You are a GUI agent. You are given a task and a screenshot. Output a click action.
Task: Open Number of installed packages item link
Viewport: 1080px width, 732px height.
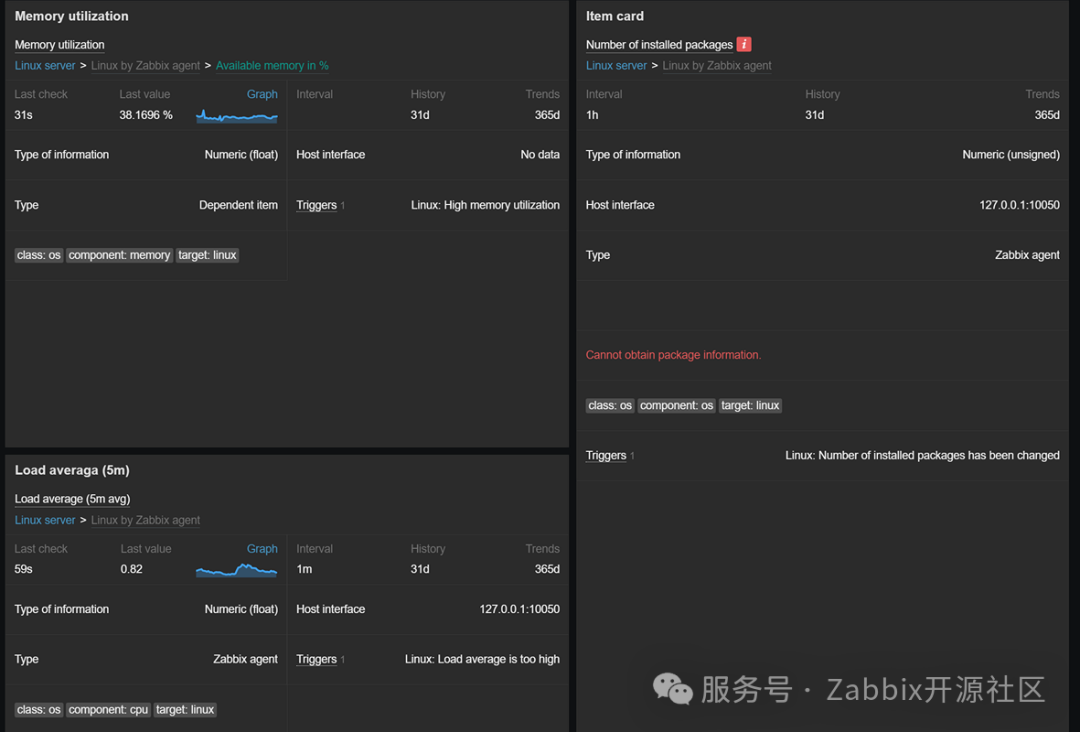click(659, 45)
